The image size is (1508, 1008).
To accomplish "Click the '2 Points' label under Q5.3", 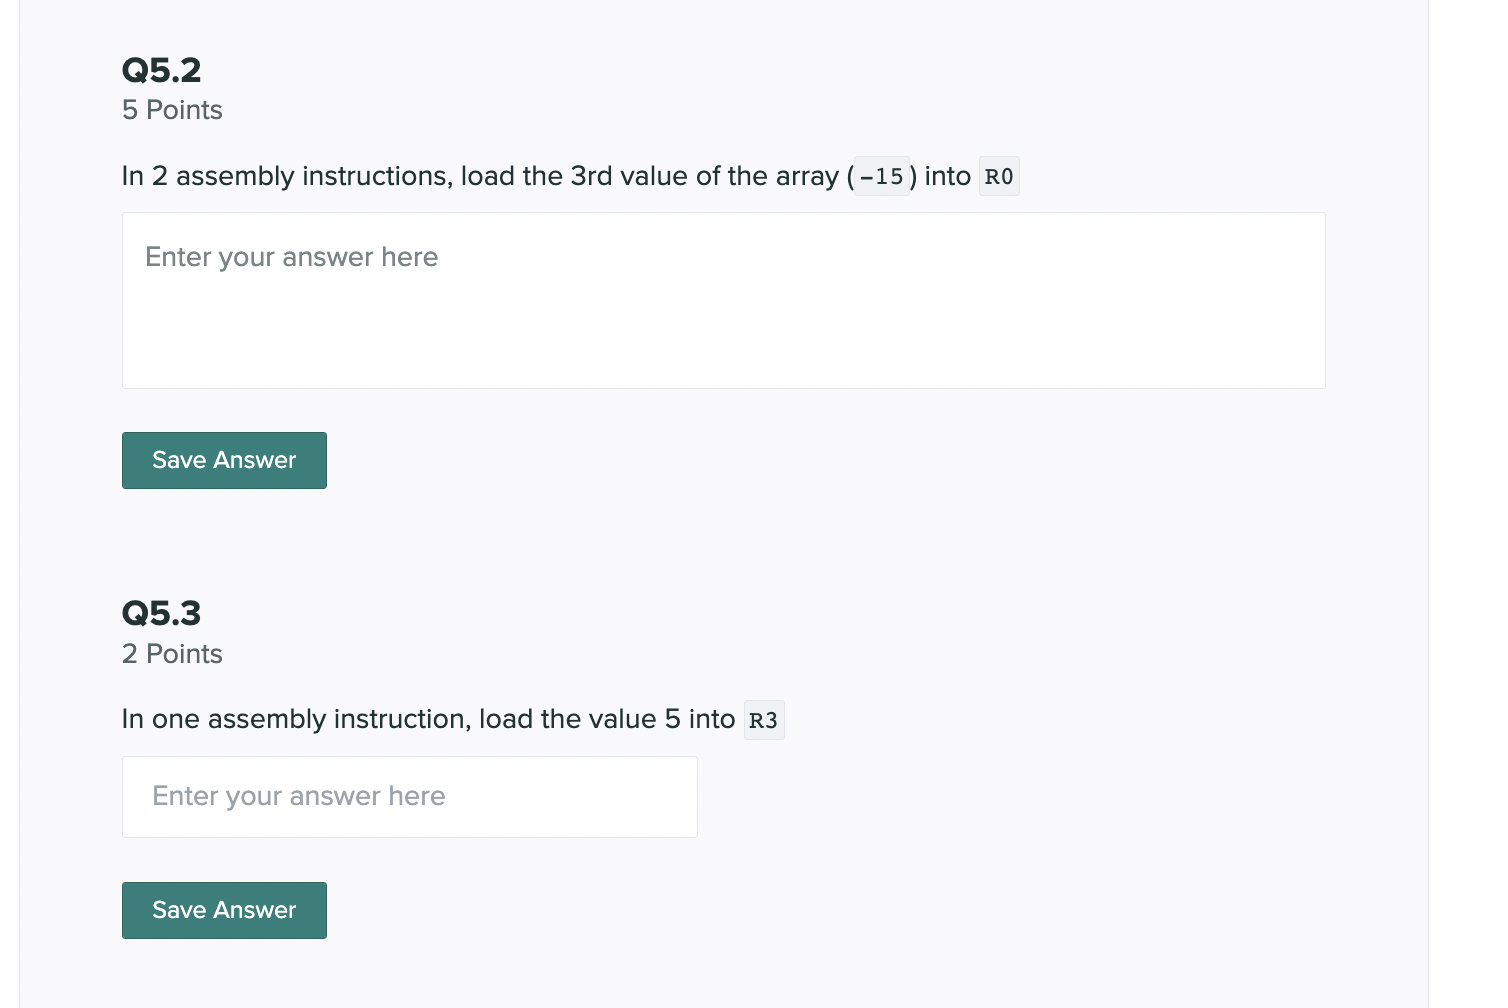I will click(172, 653).
